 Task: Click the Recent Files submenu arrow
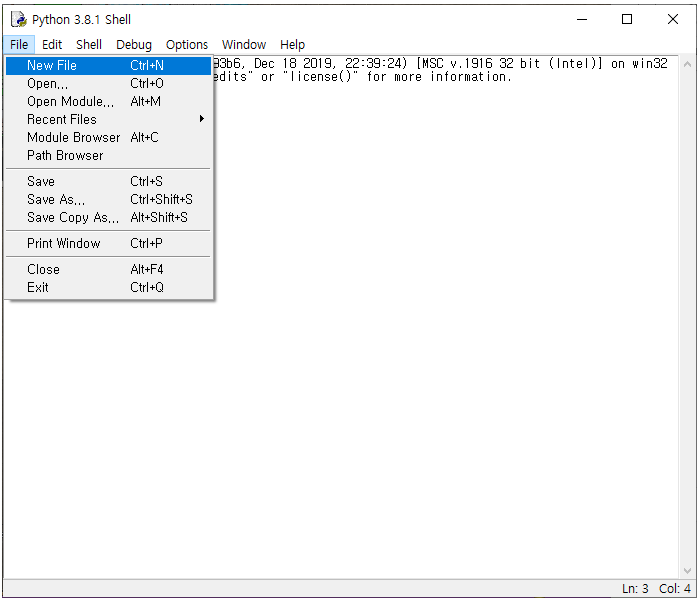202,119
